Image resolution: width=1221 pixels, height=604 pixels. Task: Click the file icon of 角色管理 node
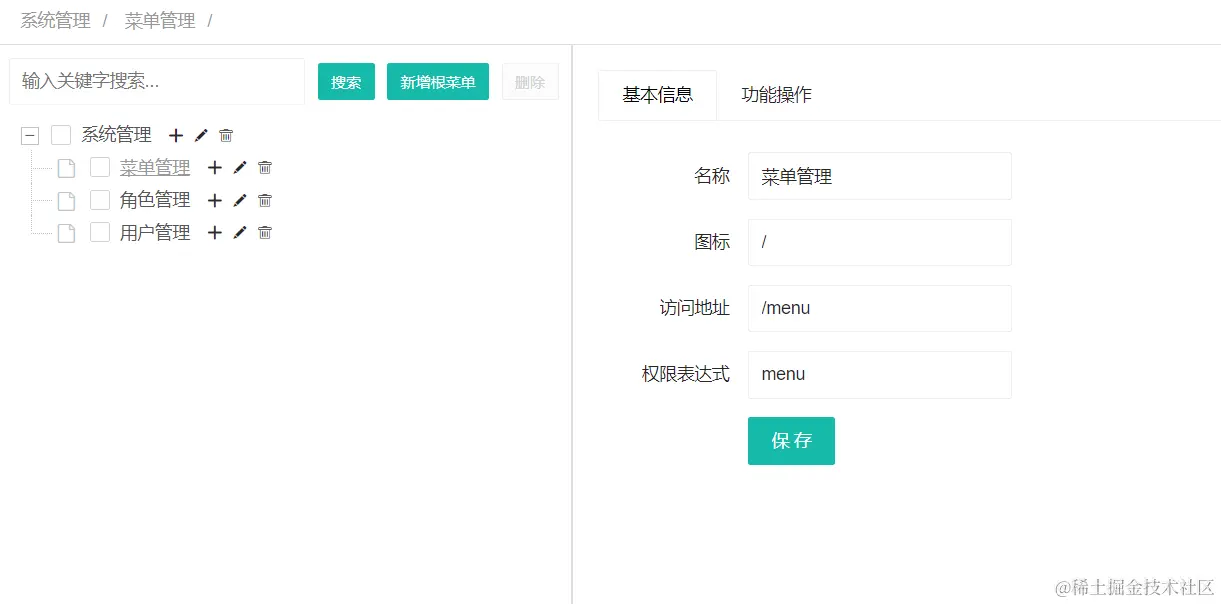pos(66,201)
